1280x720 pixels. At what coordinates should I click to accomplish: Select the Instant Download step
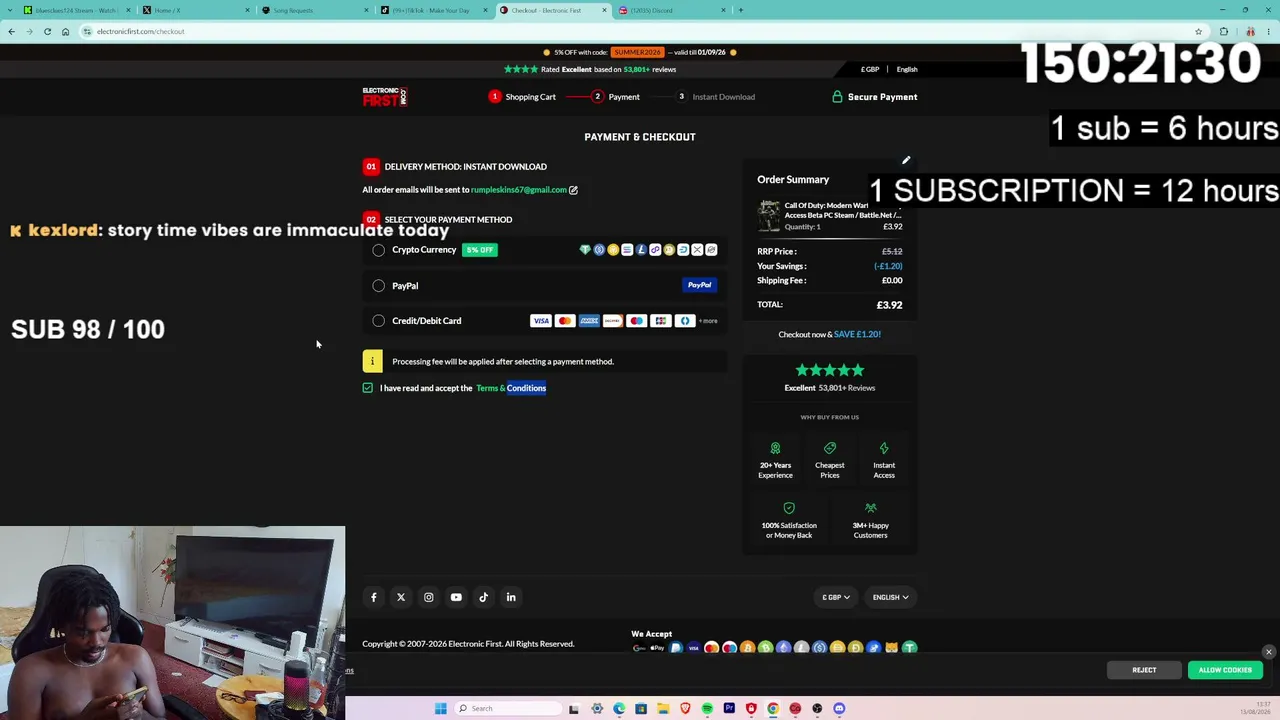pos(716,97)
